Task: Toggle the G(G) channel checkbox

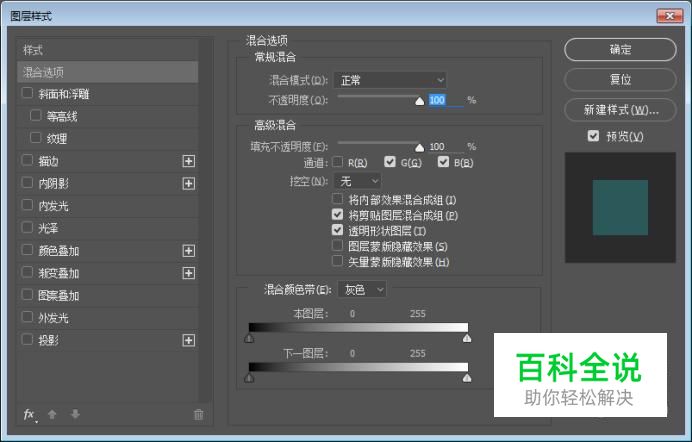Action: [x=390, y=162]
